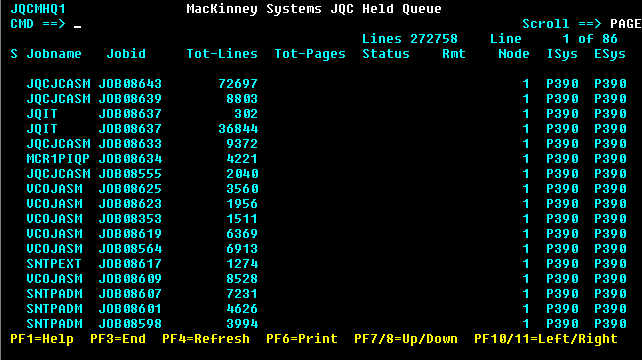
Task: Select job JOB08625
Action: (x=130, y=189)
